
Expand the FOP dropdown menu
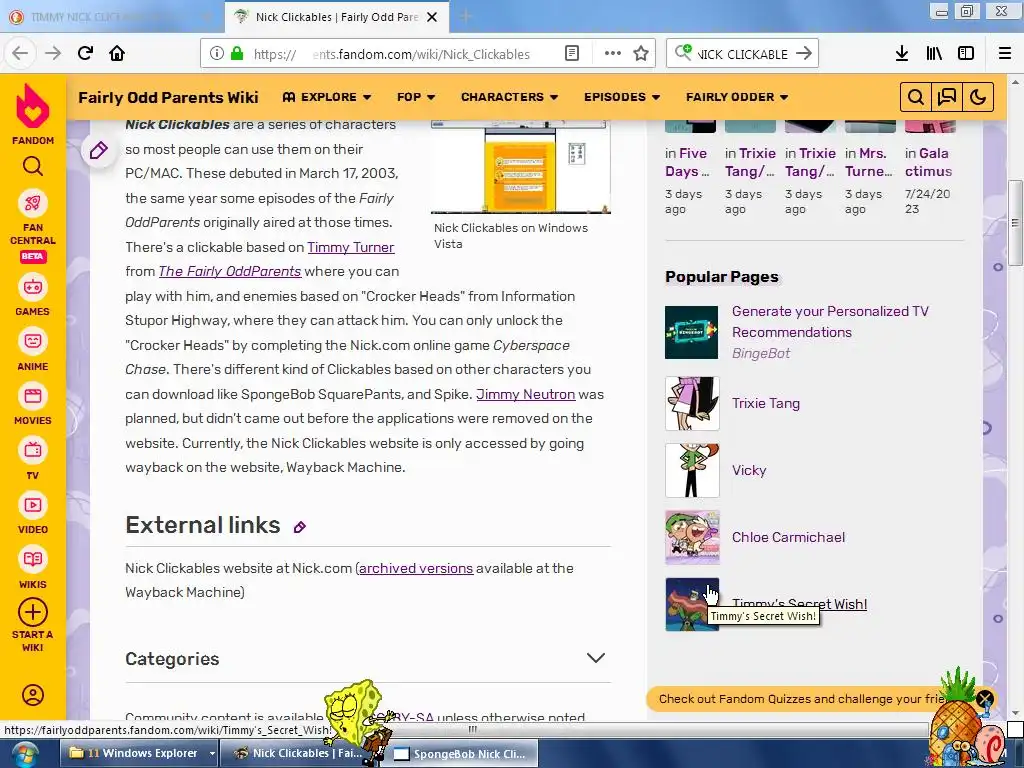click(416, 97)
